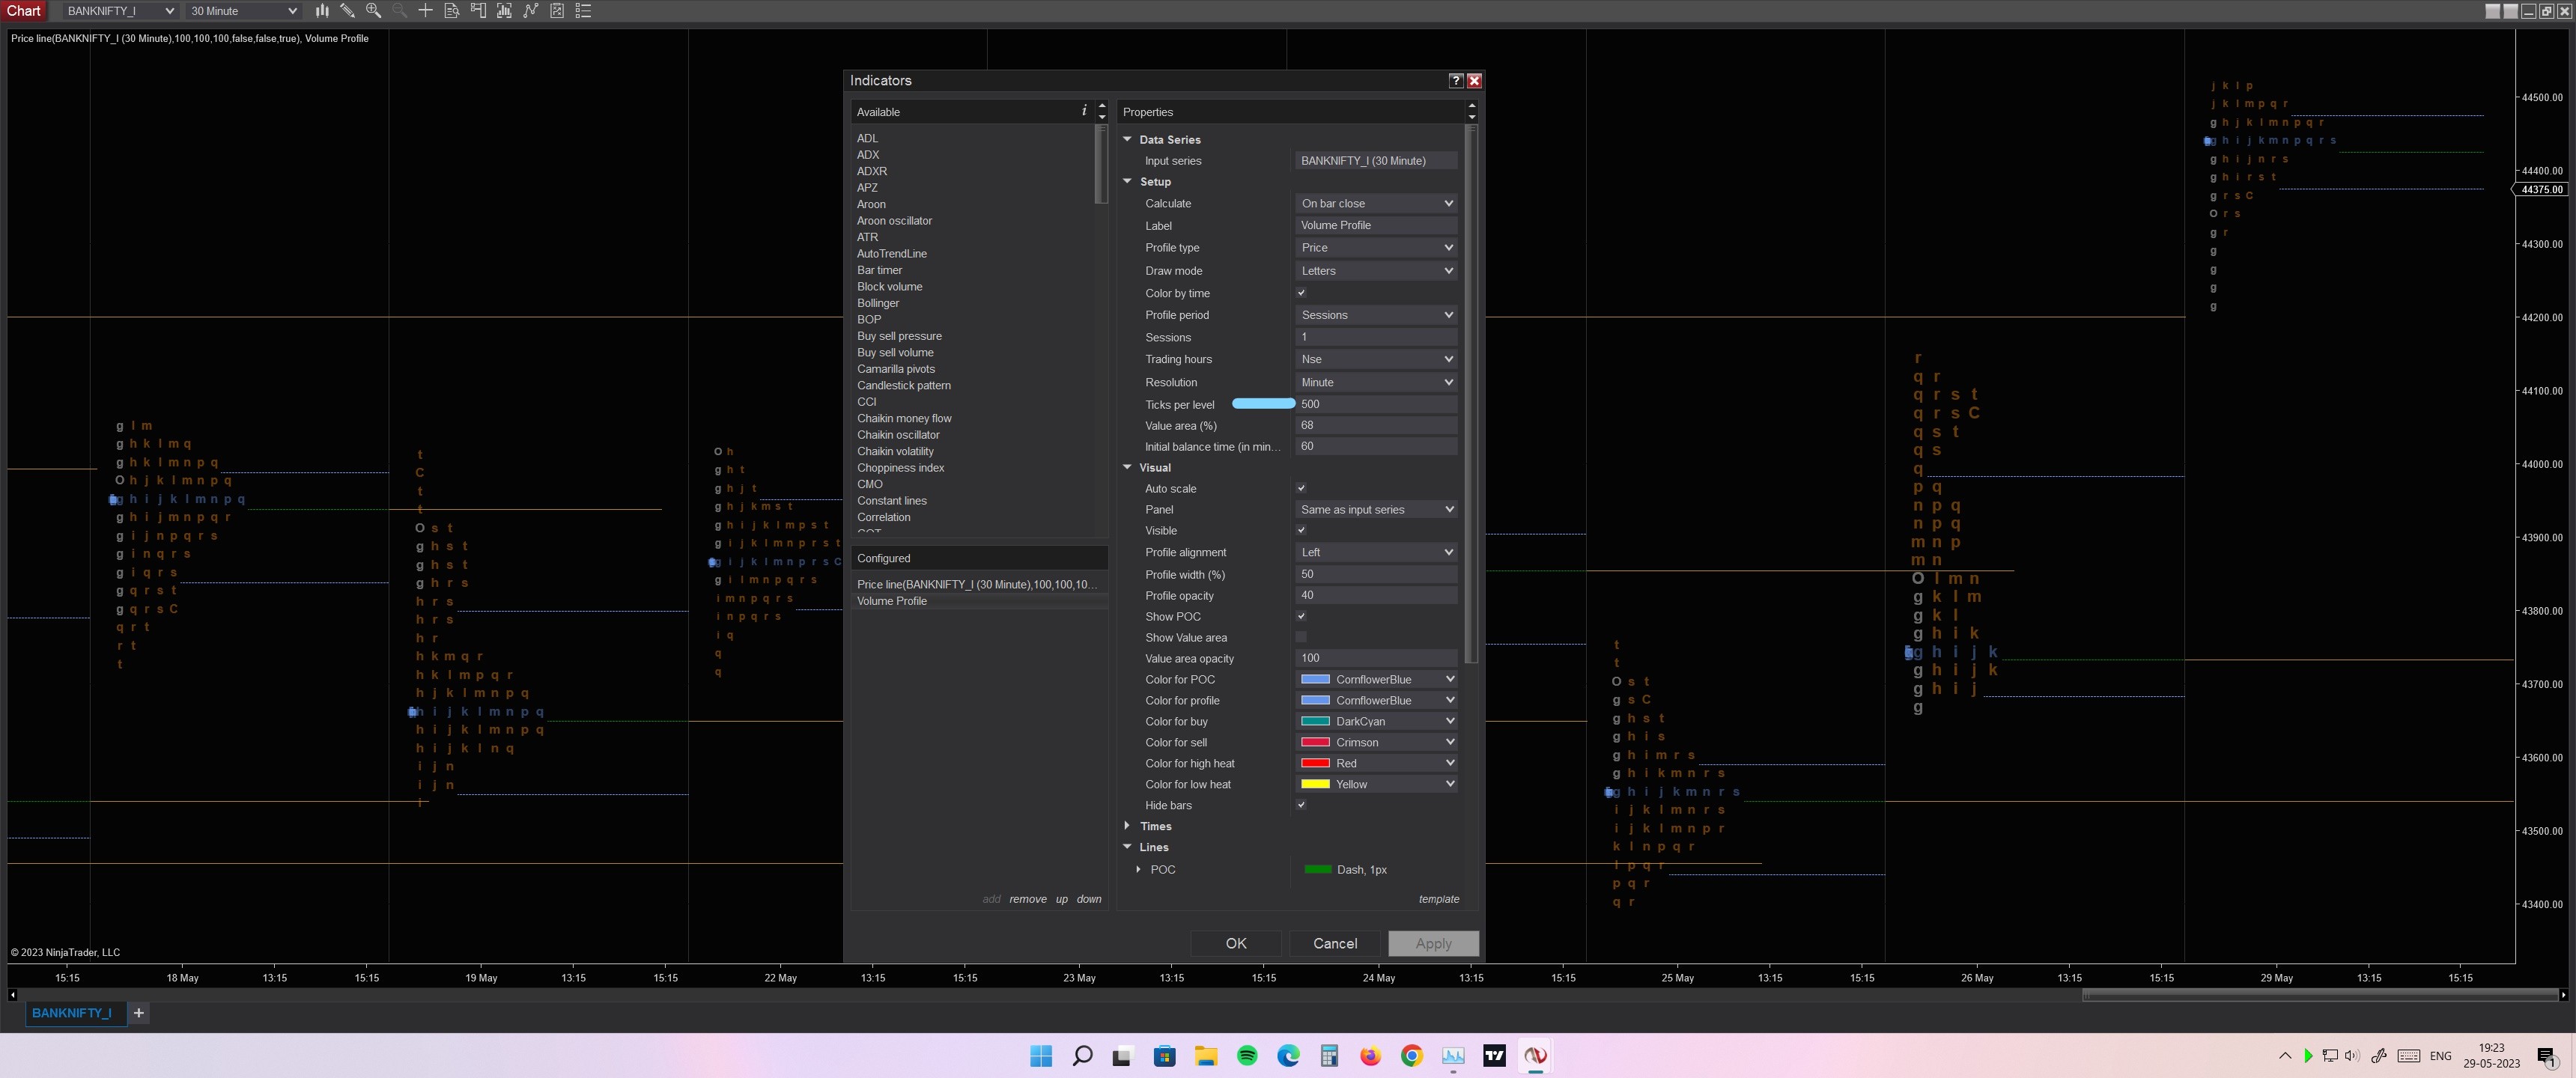Uncheck the Hide bars checkbox
The height and width of the screenshot is (1078, 2576).
1301,805
